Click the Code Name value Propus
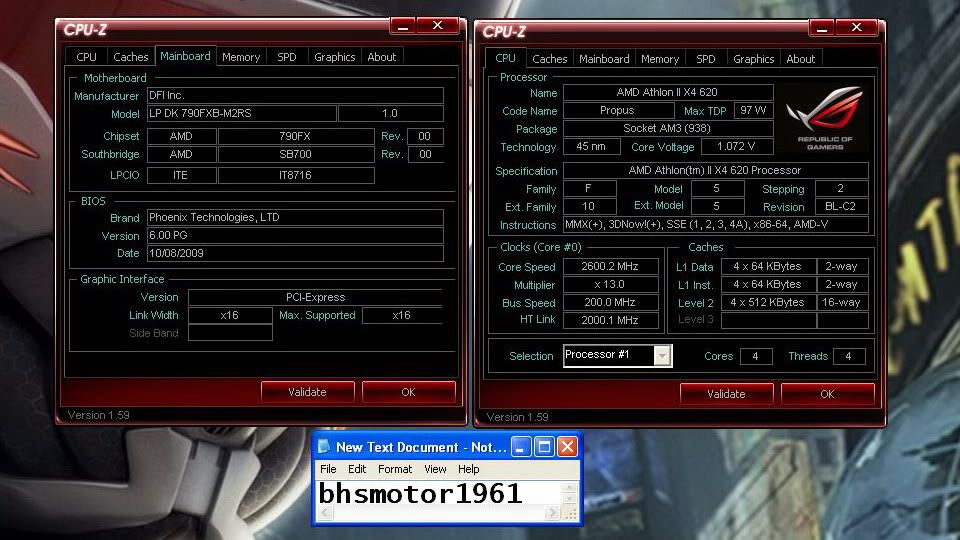The height and width of the screenshot is (540, 960). 618,110
